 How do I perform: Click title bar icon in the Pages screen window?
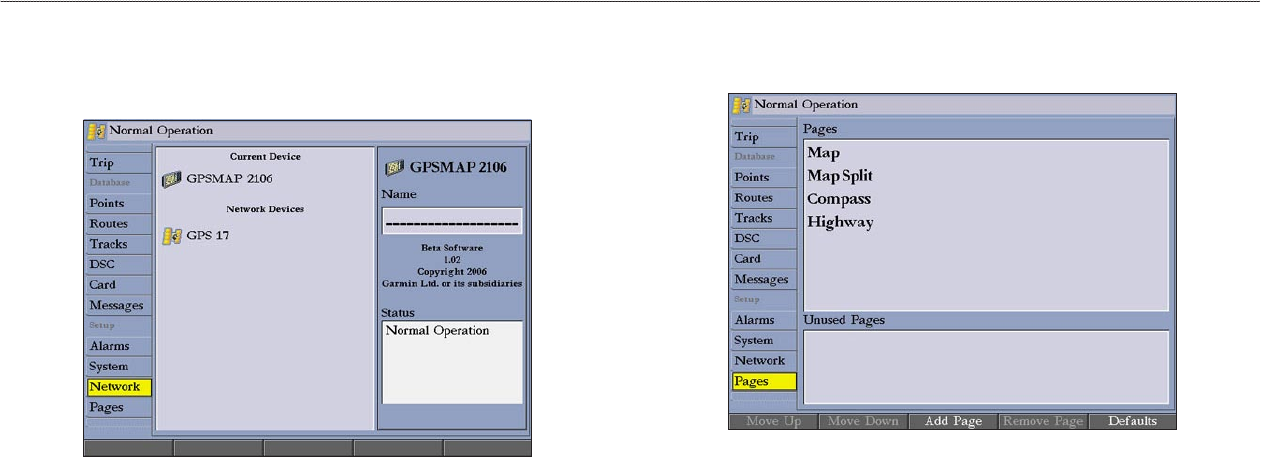741,104
